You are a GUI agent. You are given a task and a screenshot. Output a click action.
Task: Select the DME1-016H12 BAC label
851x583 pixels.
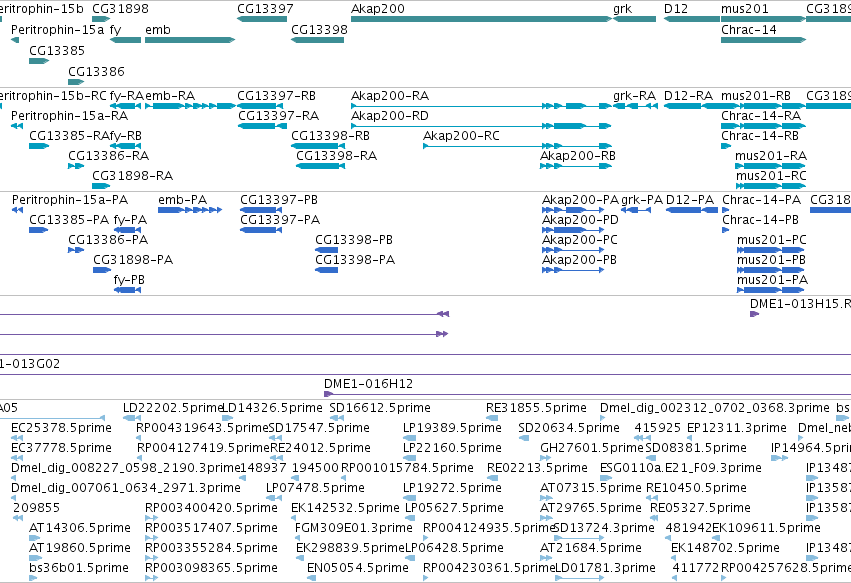coord(369,384)
